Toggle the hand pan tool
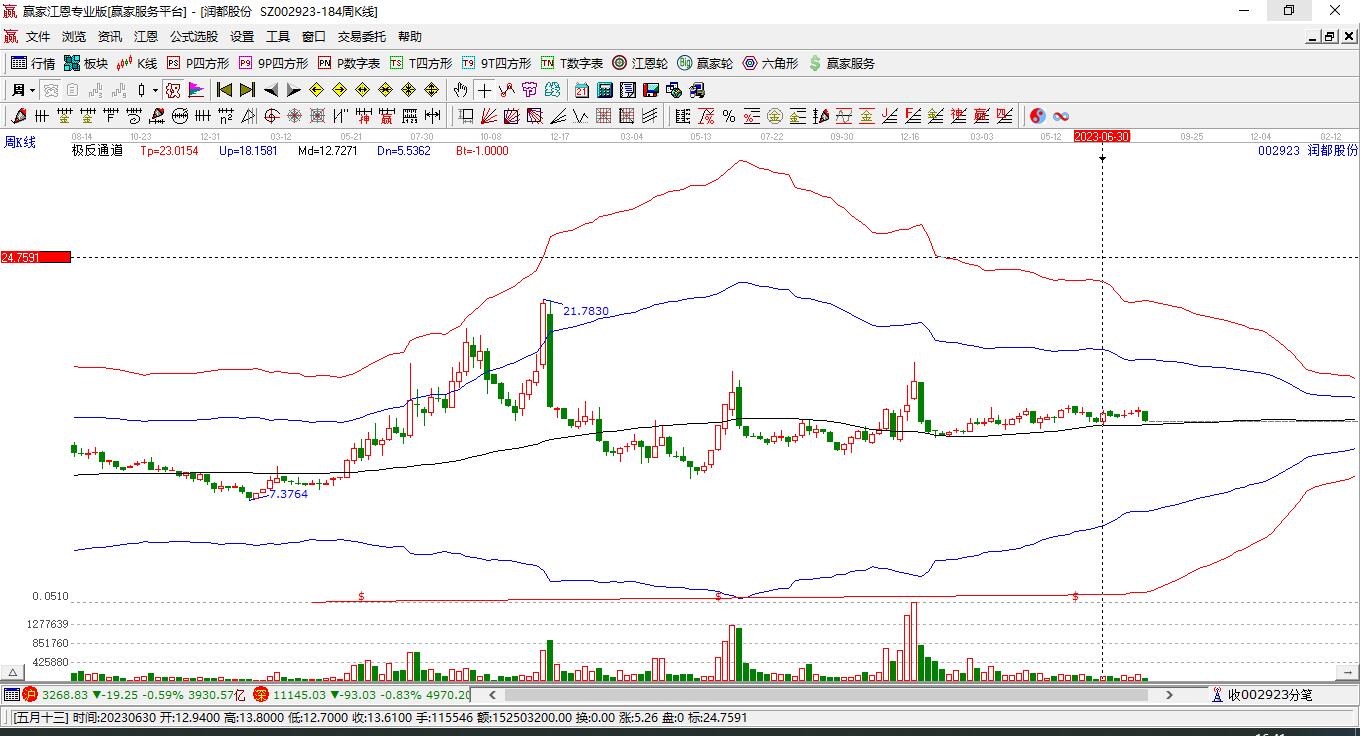This screenshot has height=736, width=1360. pos(461,90)
